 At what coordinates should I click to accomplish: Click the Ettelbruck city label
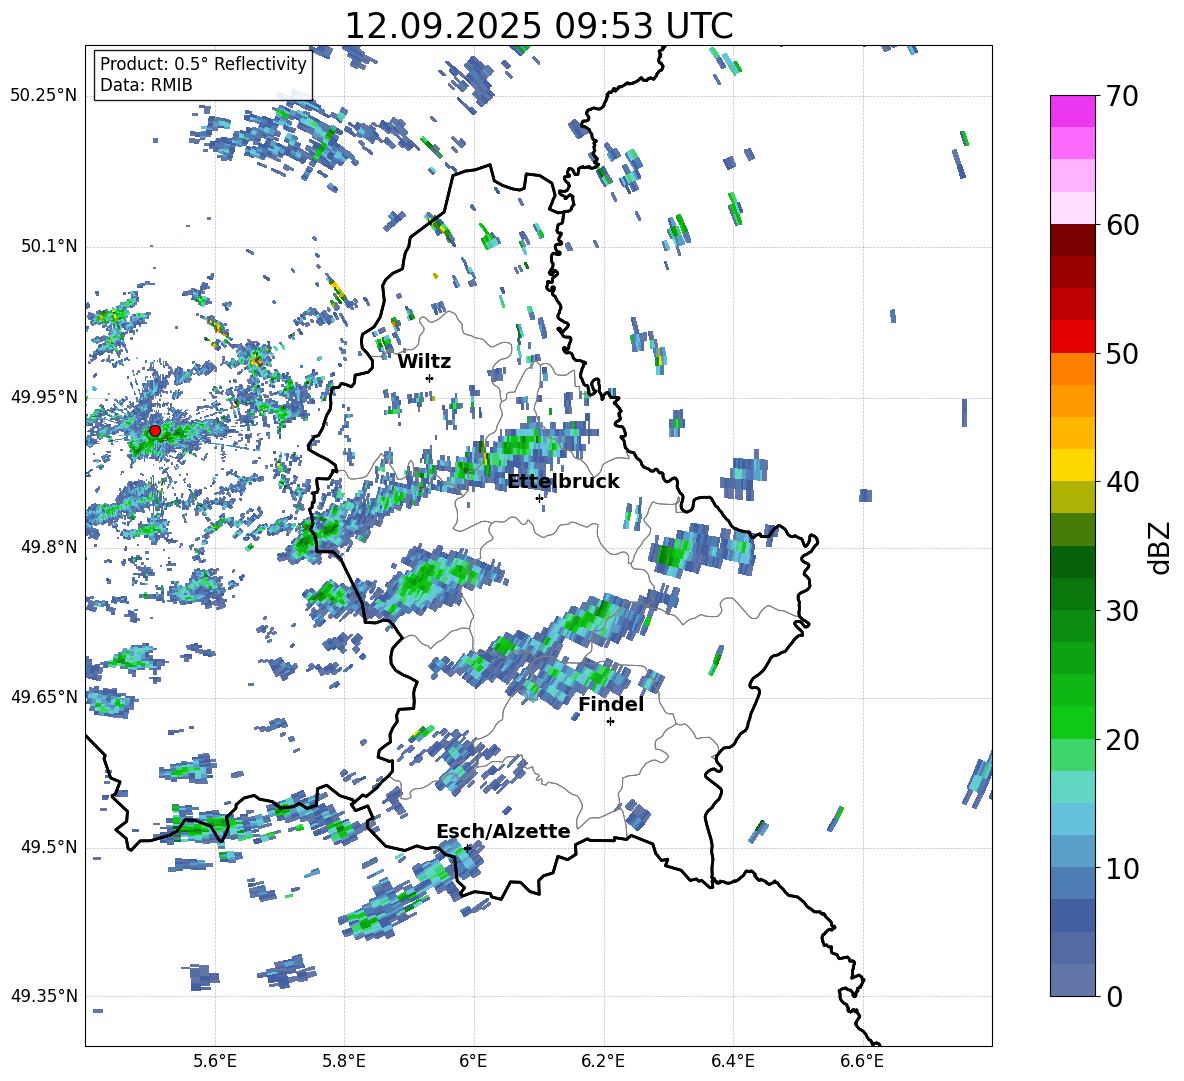pos(563,482)
